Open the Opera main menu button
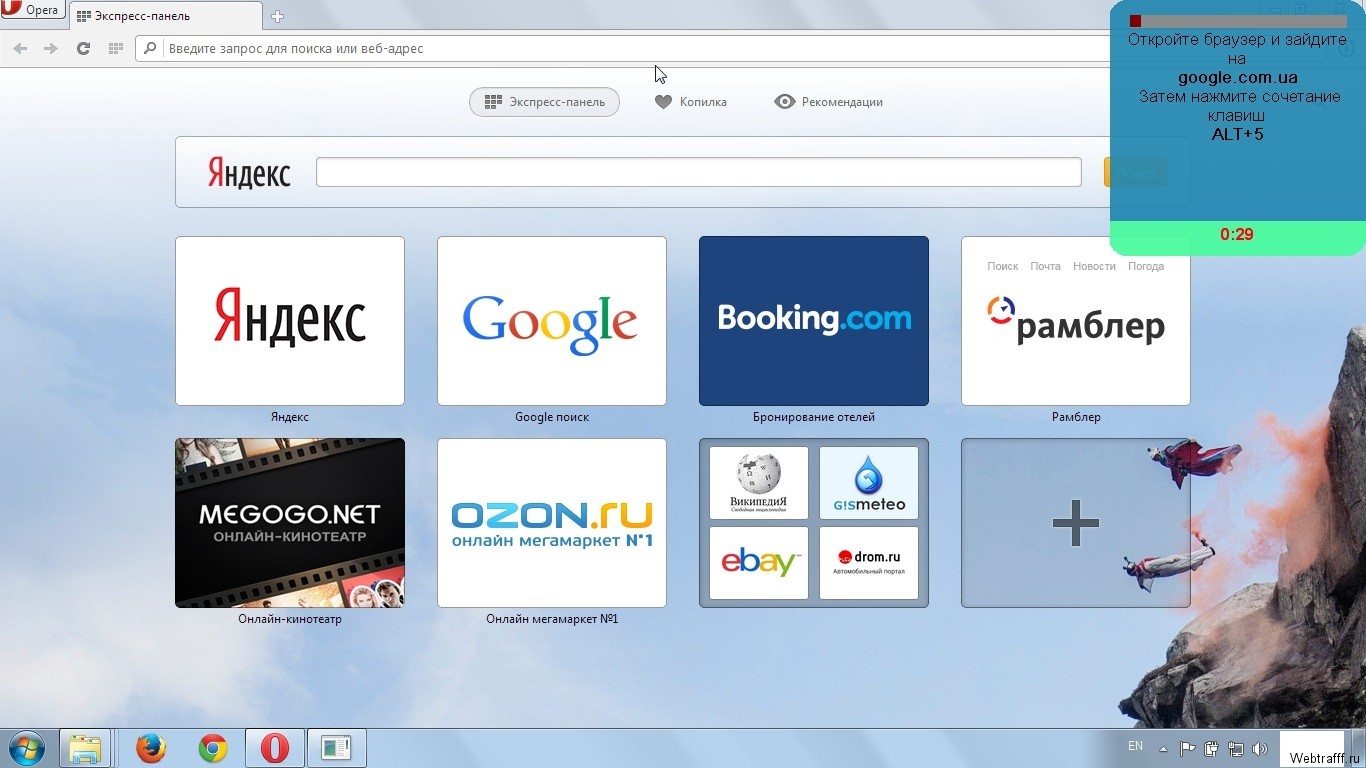1366x768 pixels. (33, 10)
